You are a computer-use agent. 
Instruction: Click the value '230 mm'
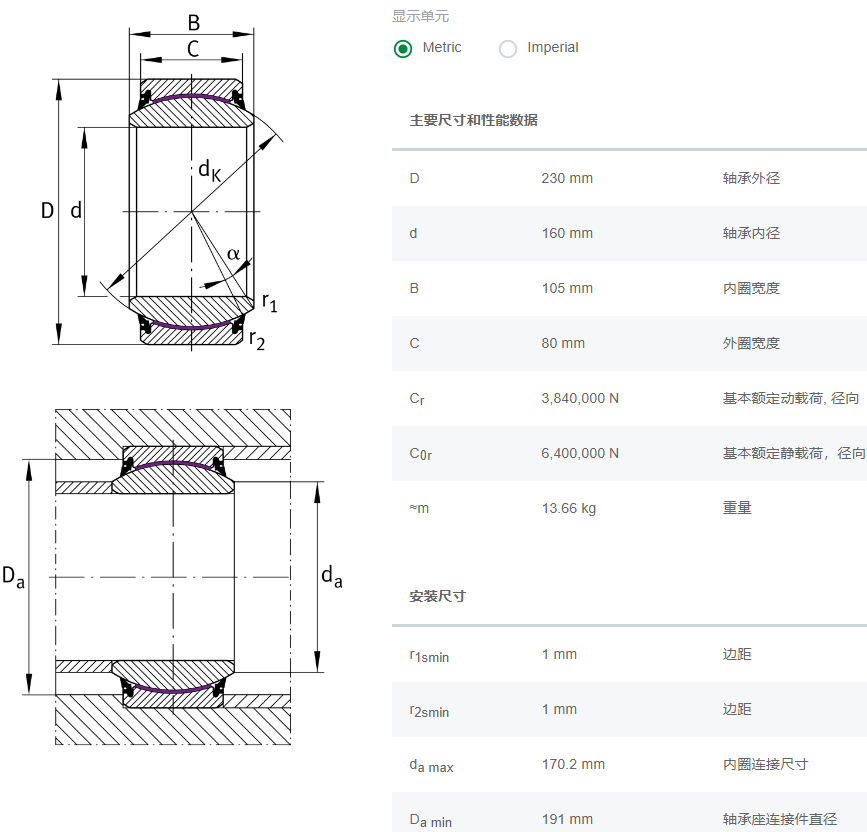tap(567, 178)
